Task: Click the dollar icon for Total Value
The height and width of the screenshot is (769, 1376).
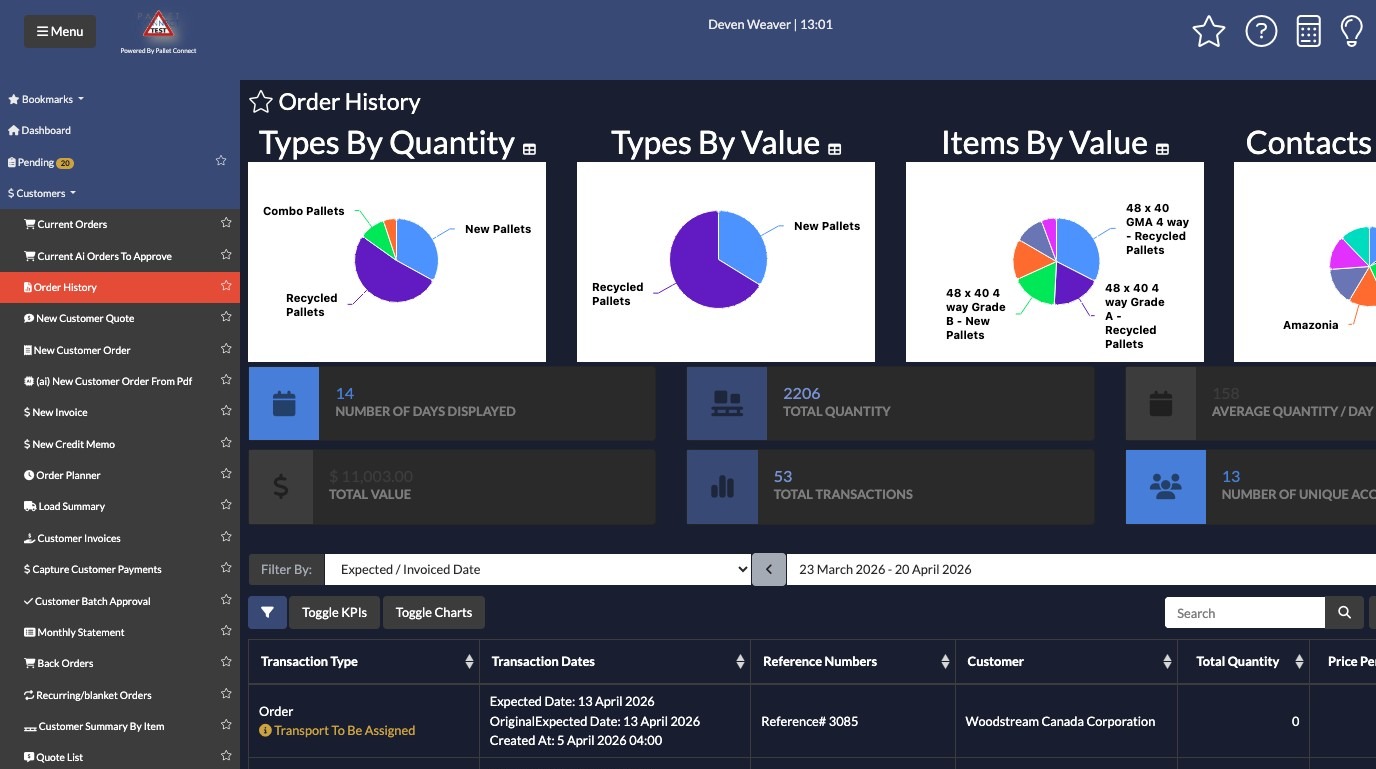Action: point(281,487)
